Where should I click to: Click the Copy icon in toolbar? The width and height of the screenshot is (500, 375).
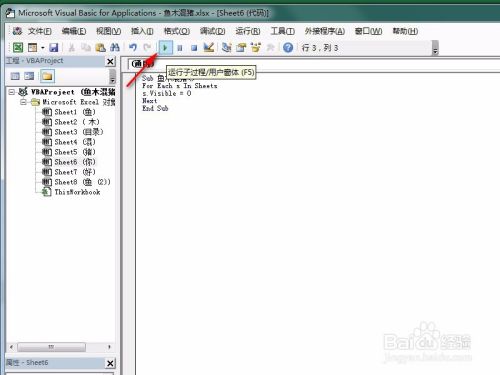tap(86, 48)
